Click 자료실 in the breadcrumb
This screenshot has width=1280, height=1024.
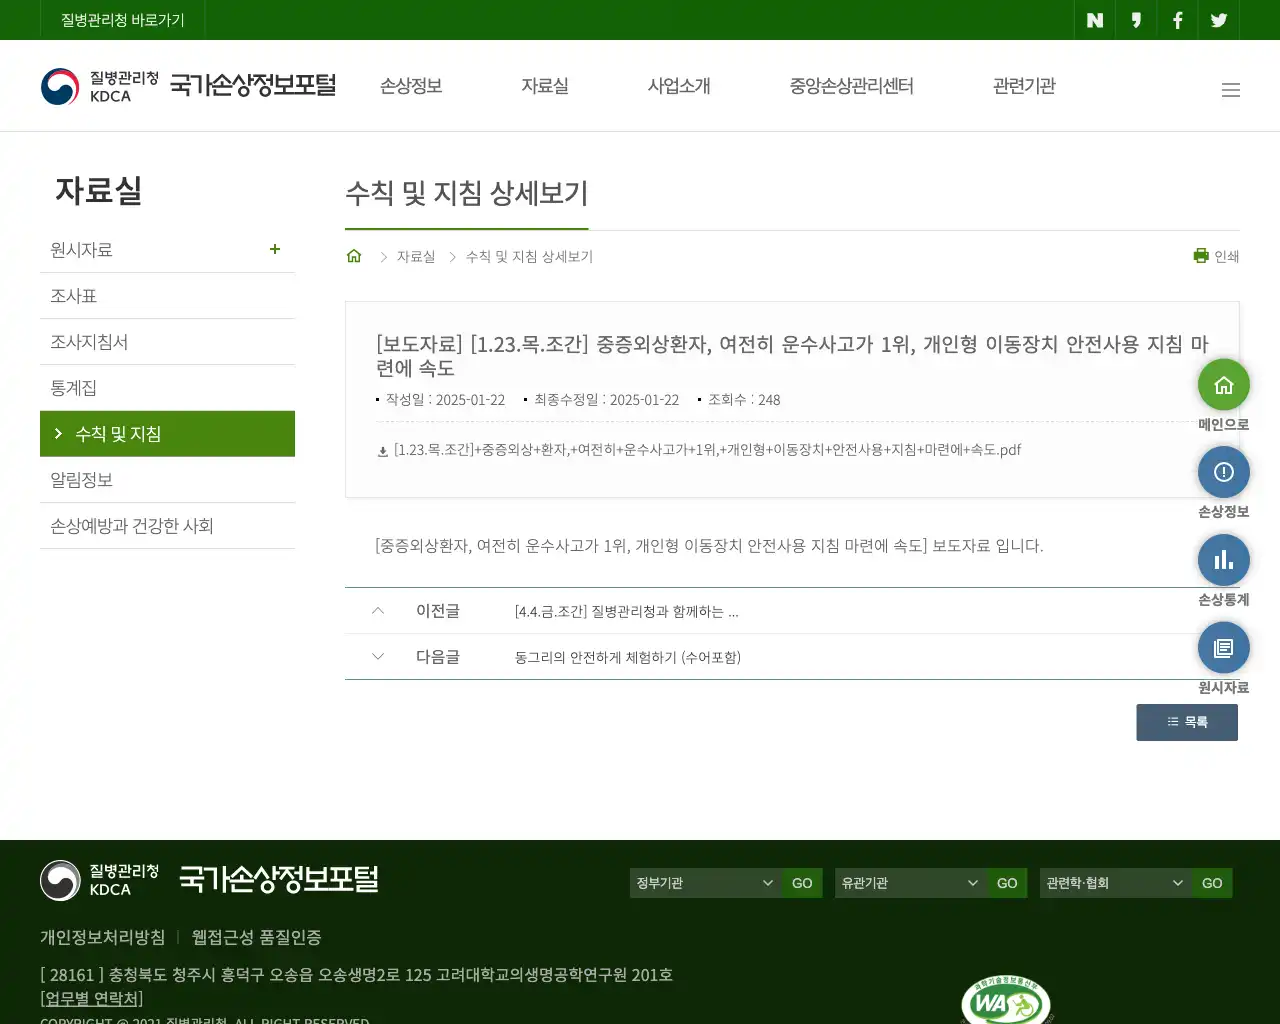[x=416, y=257]
